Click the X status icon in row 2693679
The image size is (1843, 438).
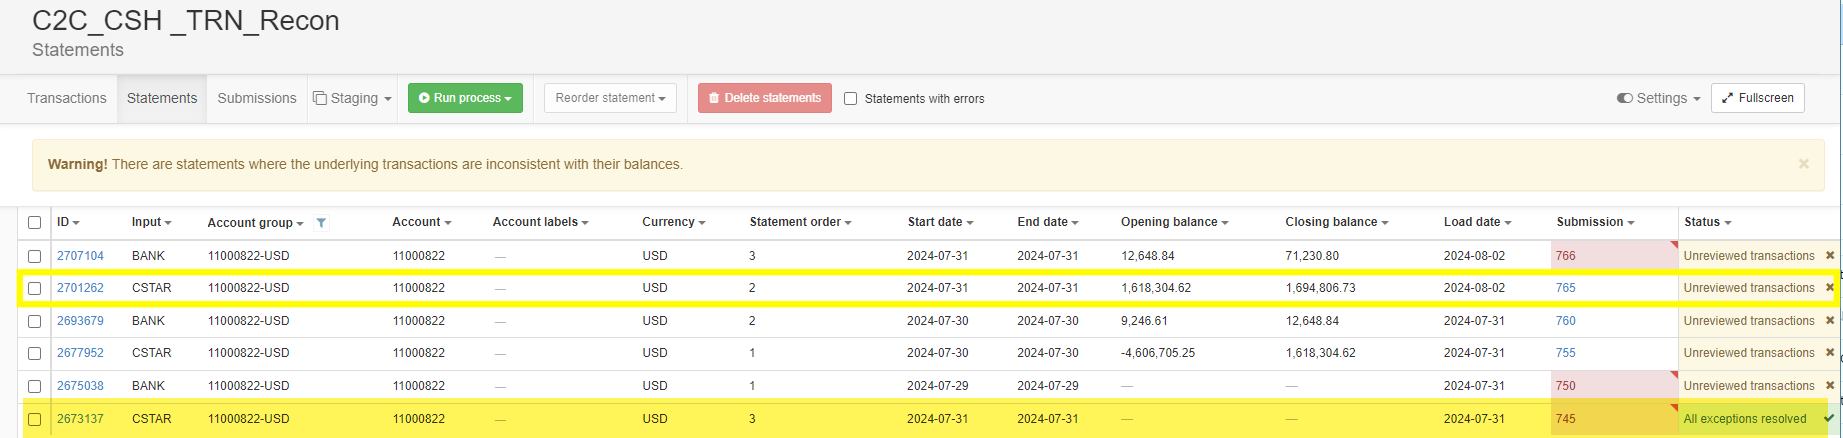1830,320
